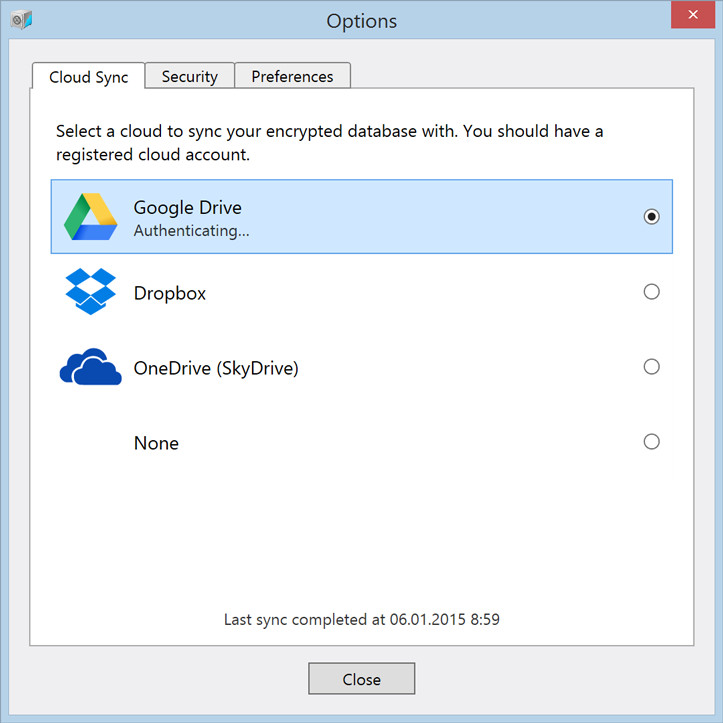Screen dimensions: 723x723
Task: Open the Preferences tab
Action: coord(292,76)
